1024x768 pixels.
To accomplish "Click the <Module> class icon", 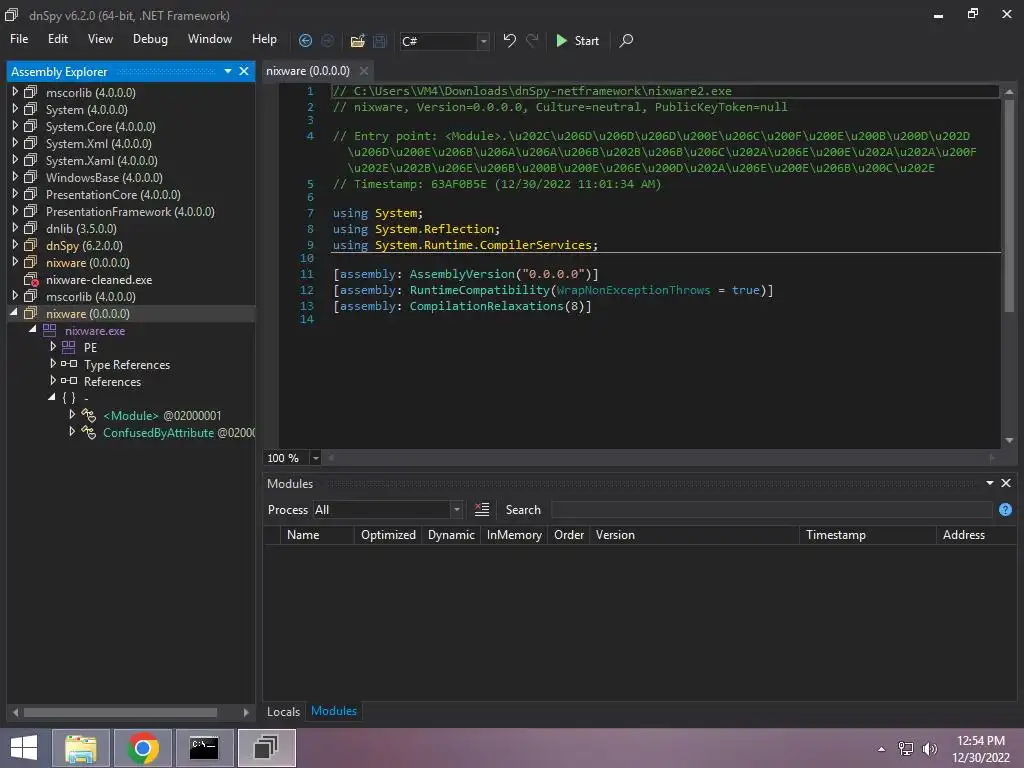I will 88,415.
